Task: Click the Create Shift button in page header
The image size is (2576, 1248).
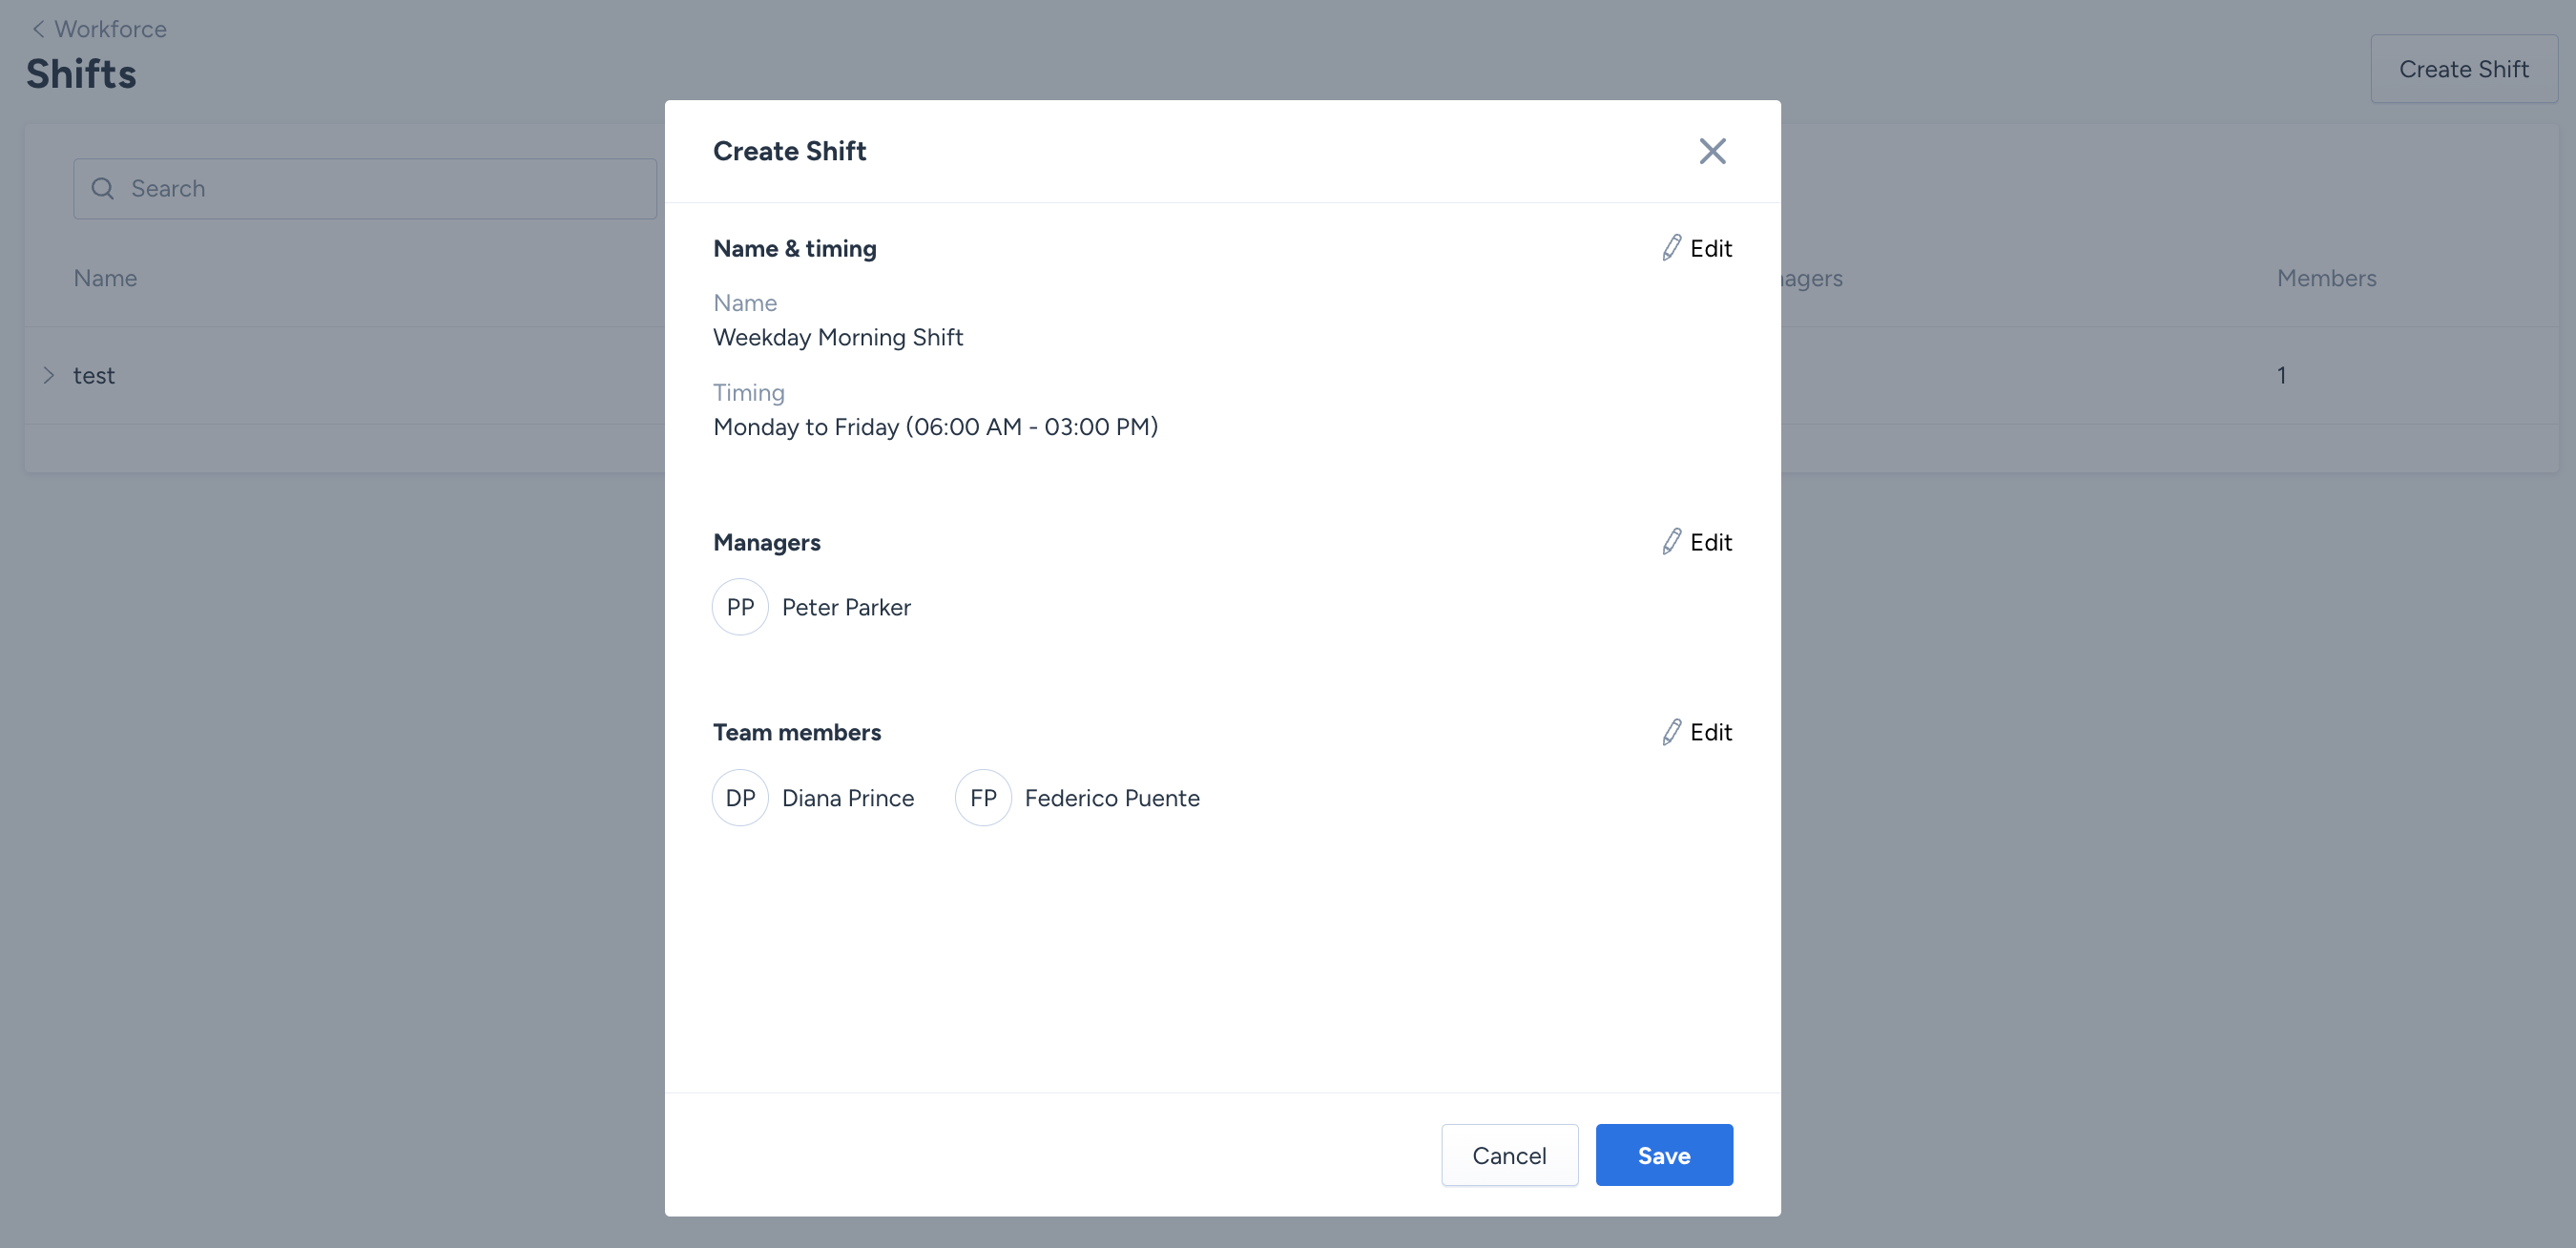Action: [2464, 69]
